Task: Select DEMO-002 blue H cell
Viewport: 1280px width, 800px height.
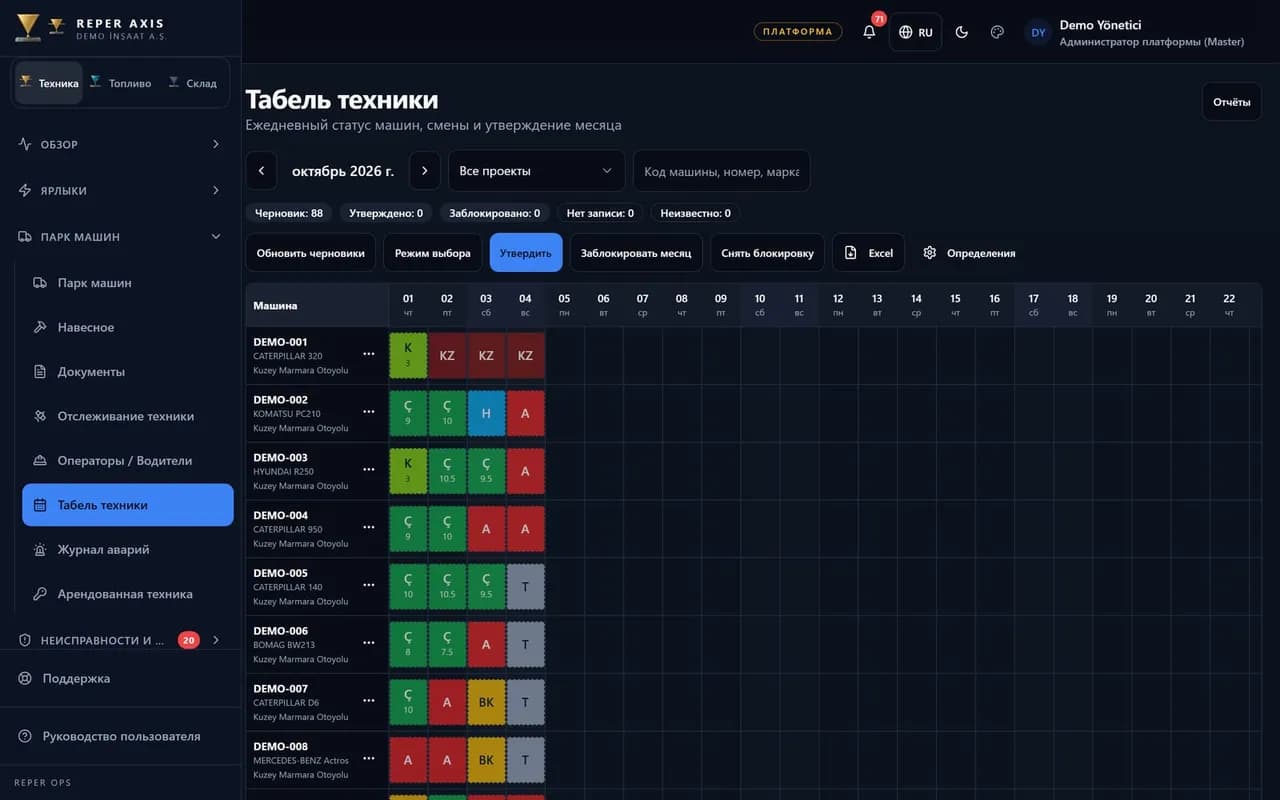Action: [x=486, y=413]
